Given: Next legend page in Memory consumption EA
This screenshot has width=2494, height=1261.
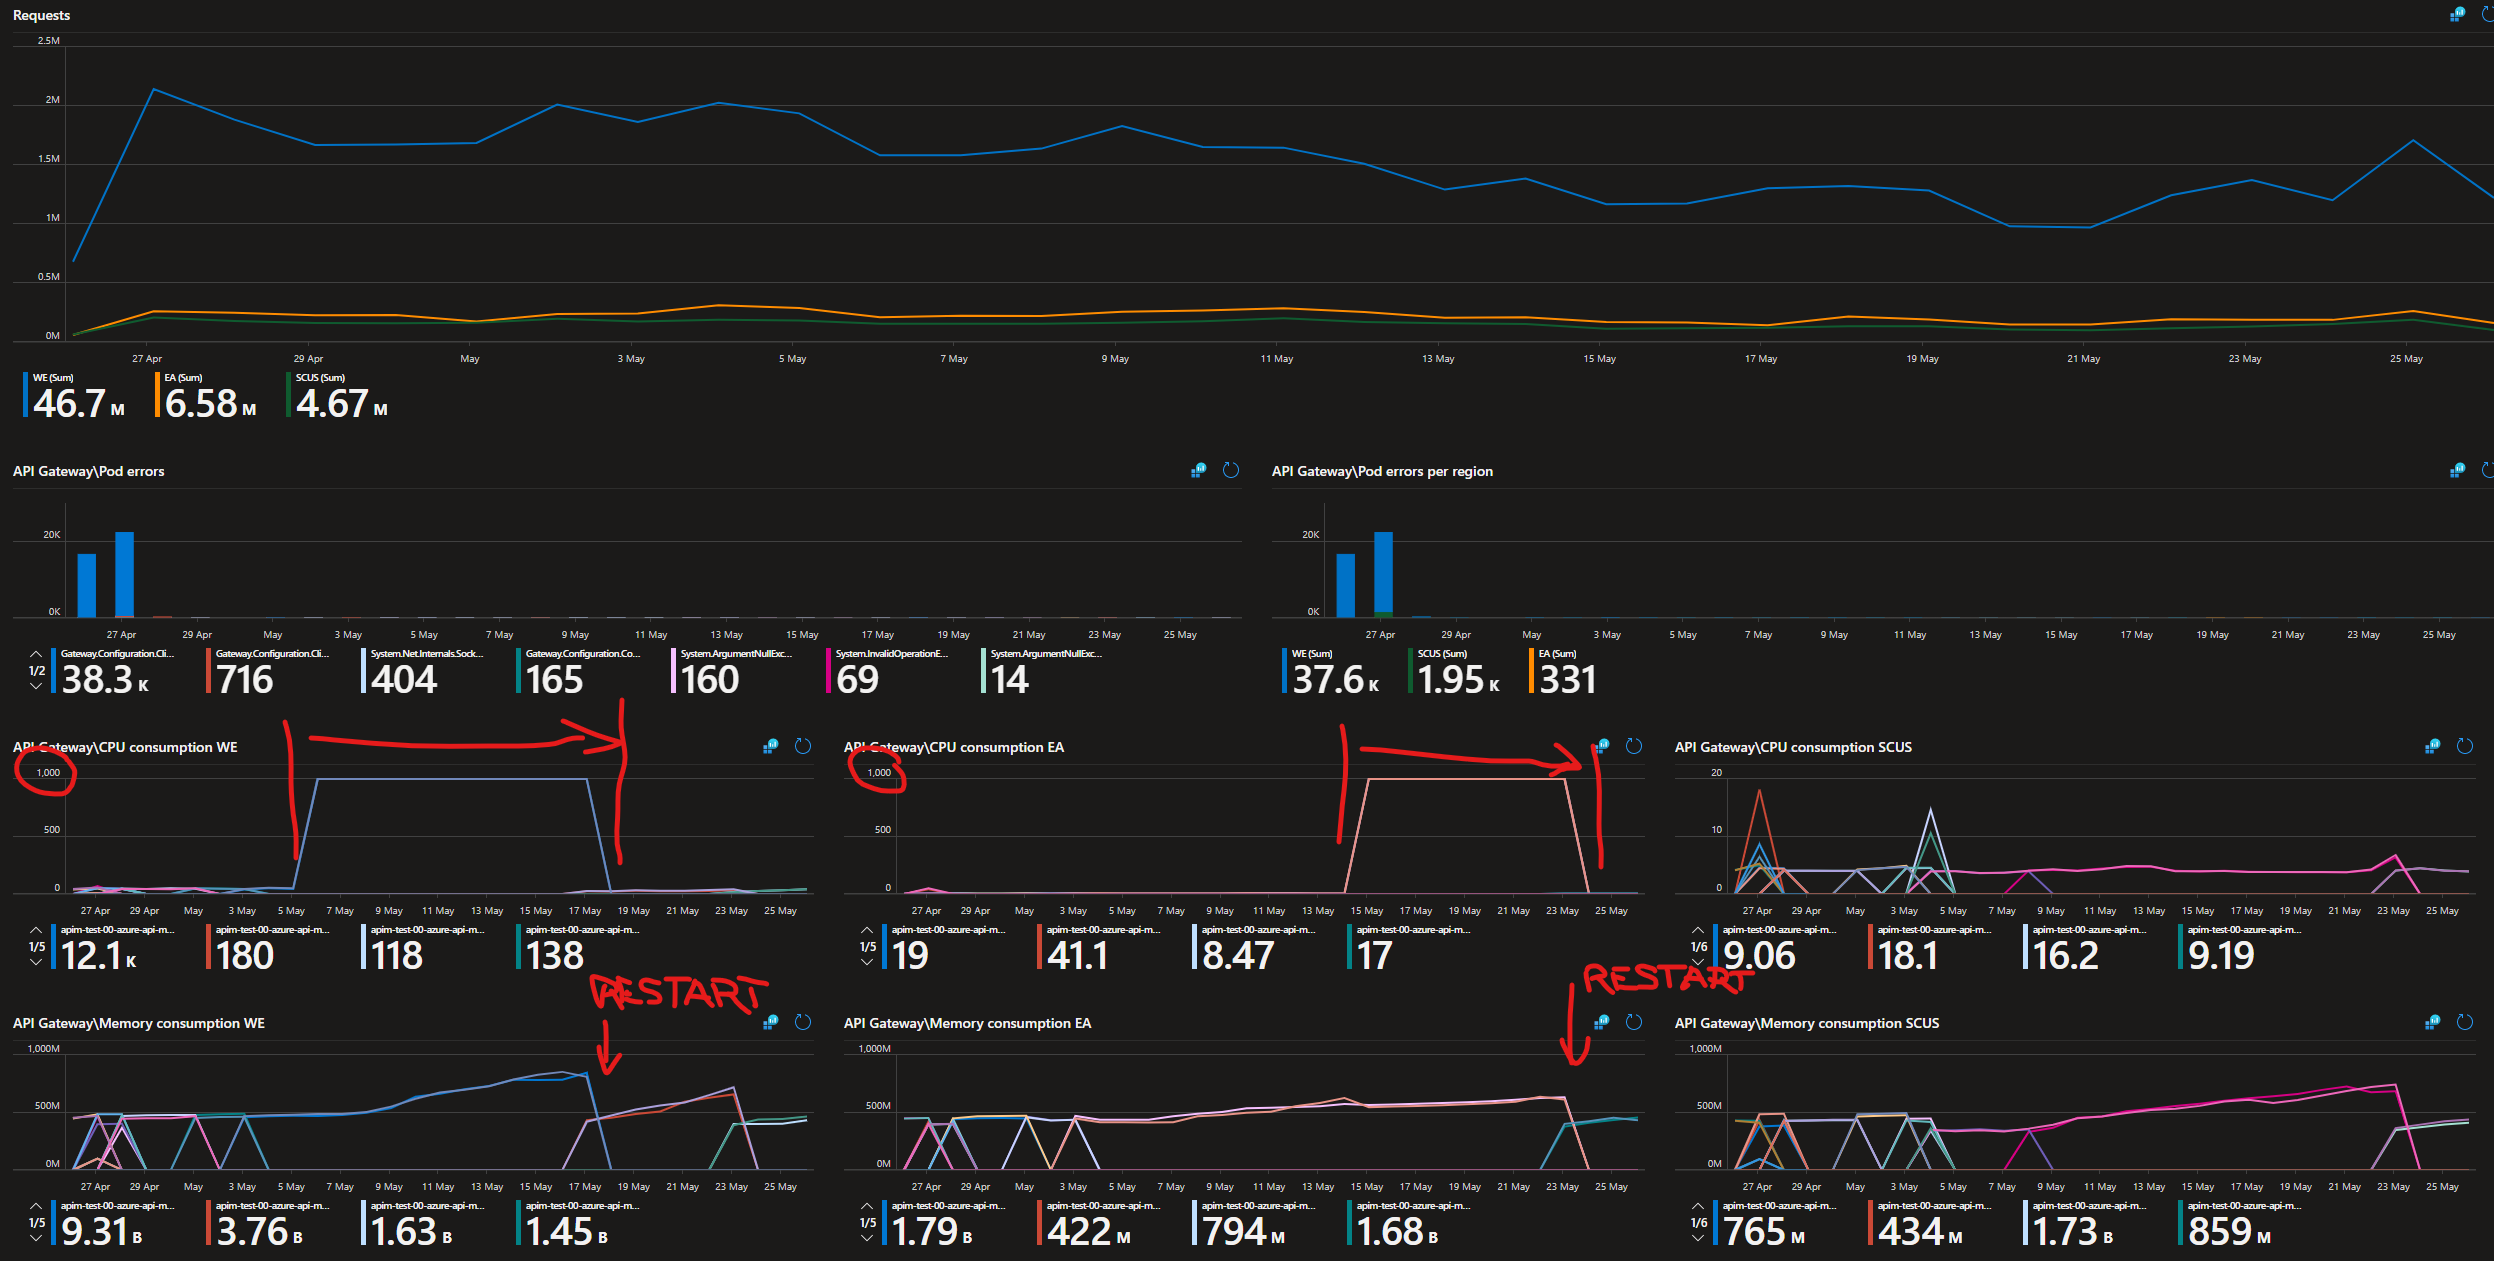Looking at the screenshot, I should coord(867,1239).
